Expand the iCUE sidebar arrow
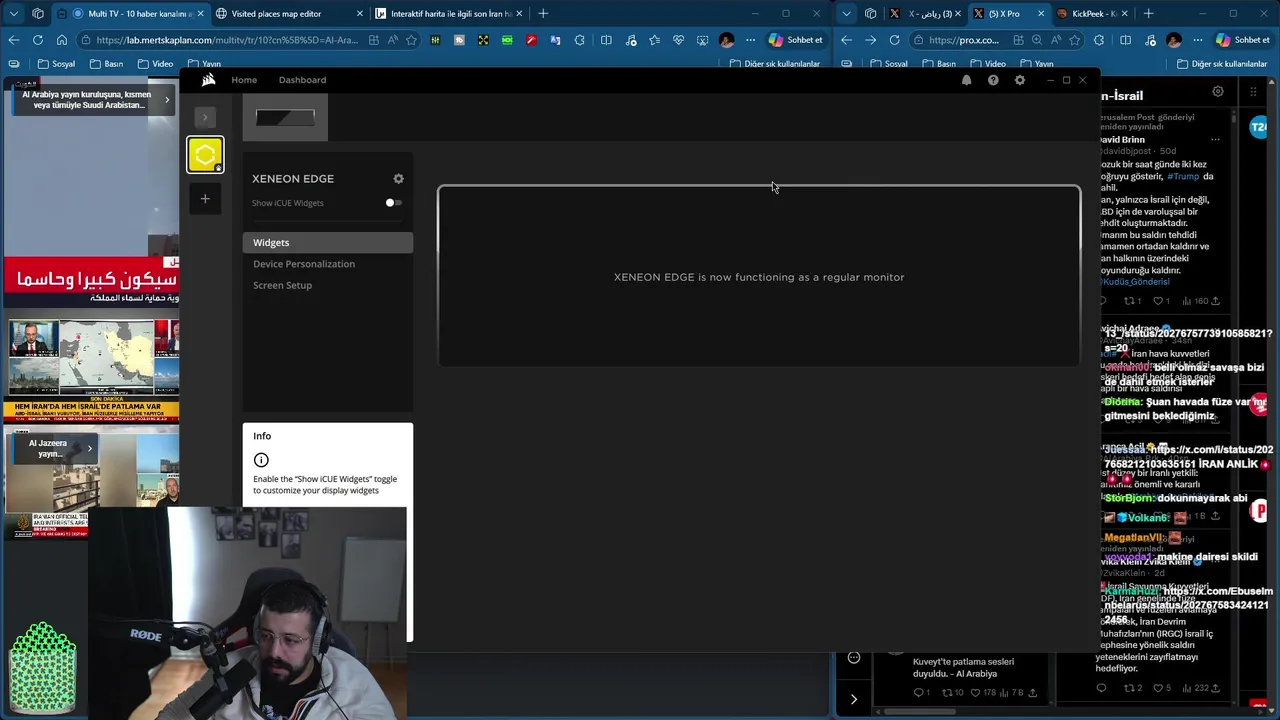Screen dimensions: 1280x720 pyautogui.click(x=205, y=117)
